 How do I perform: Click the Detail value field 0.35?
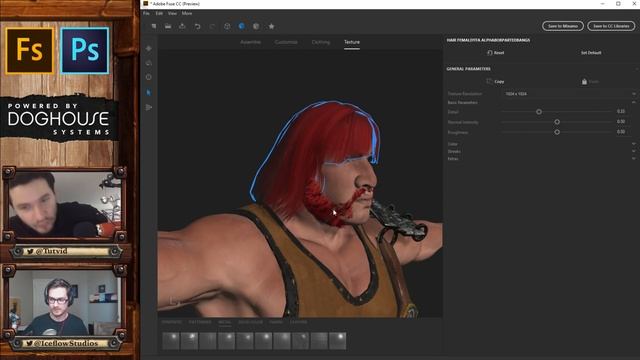click(621, 111)
